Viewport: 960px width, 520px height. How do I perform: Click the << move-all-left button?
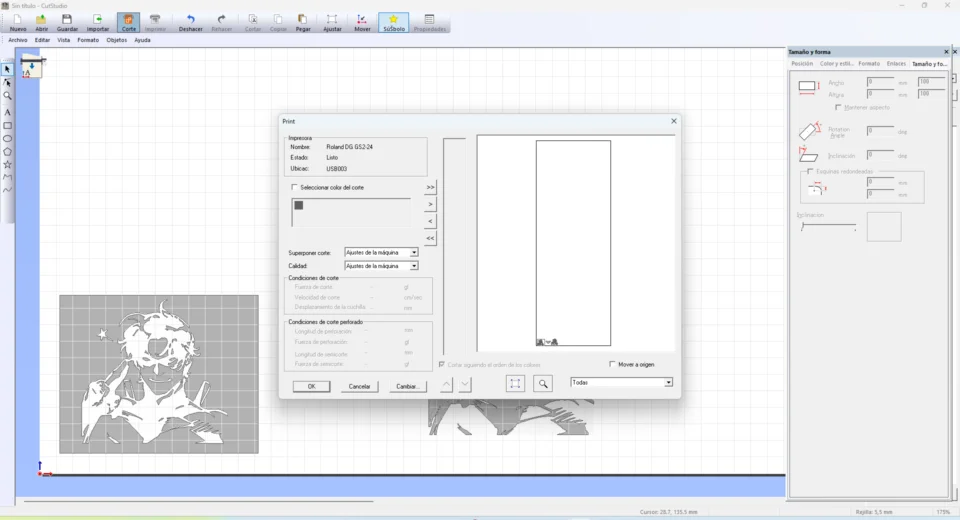430,238
